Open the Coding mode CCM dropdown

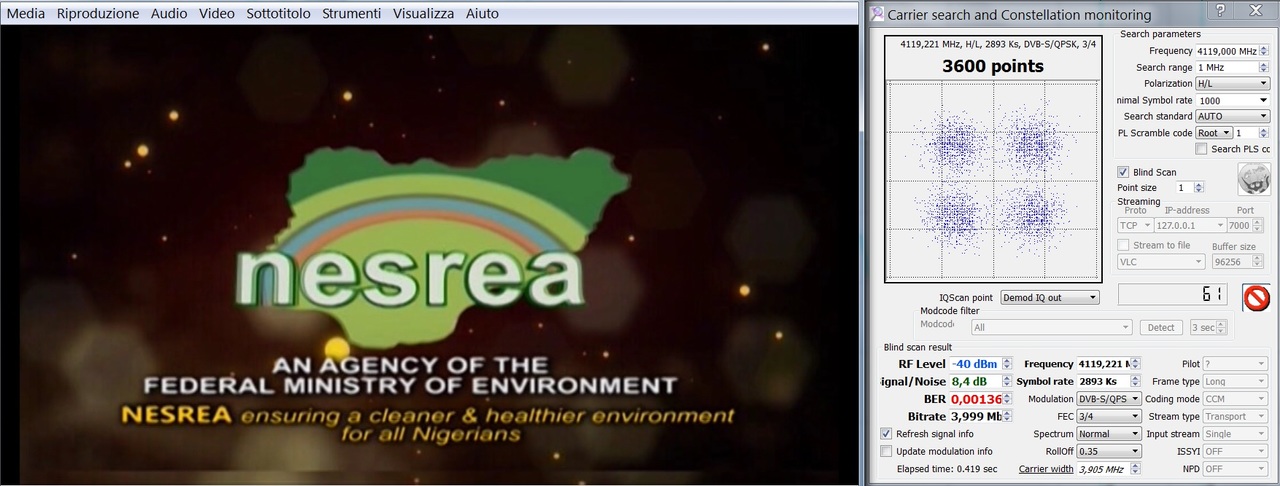coord(1235,398)
